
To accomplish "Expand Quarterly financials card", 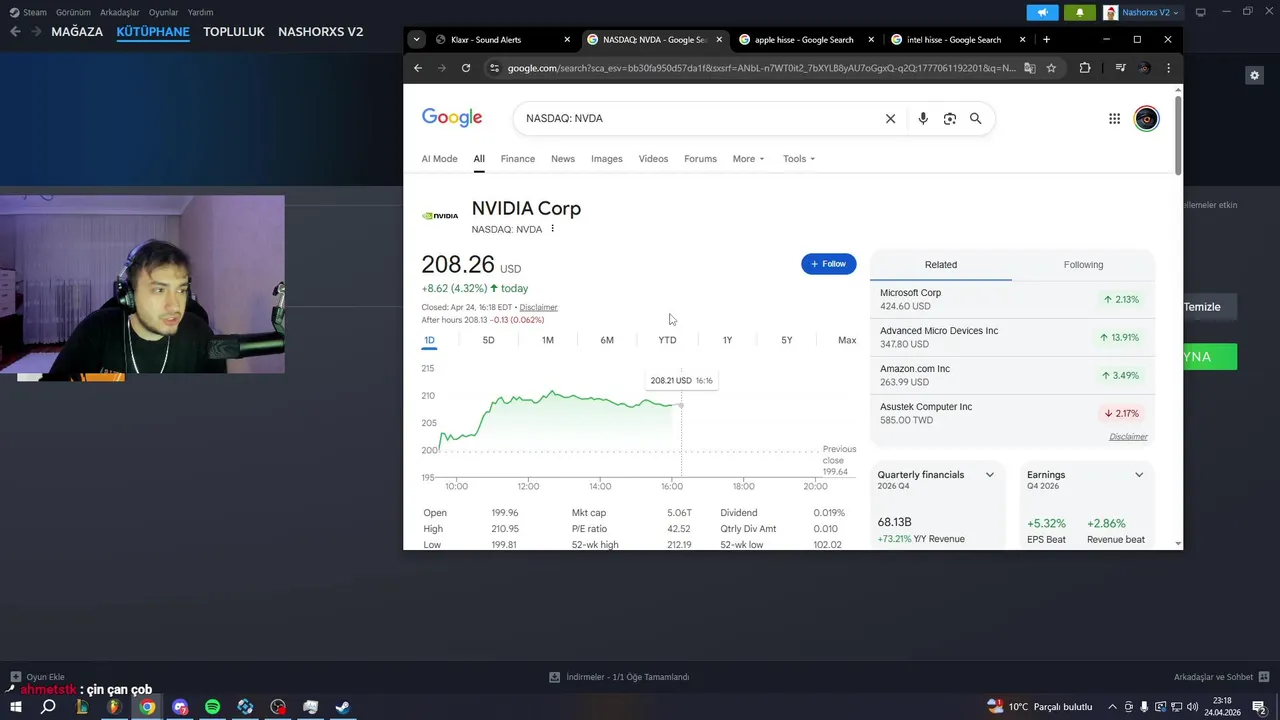I will [990, 475].
